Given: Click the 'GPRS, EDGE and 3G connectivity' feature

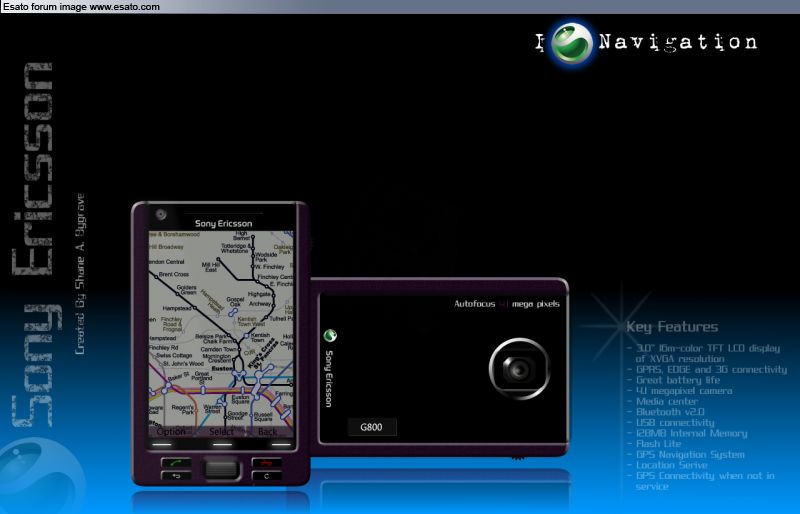Looking at the screenshot, I should click(x=711, y=370).
